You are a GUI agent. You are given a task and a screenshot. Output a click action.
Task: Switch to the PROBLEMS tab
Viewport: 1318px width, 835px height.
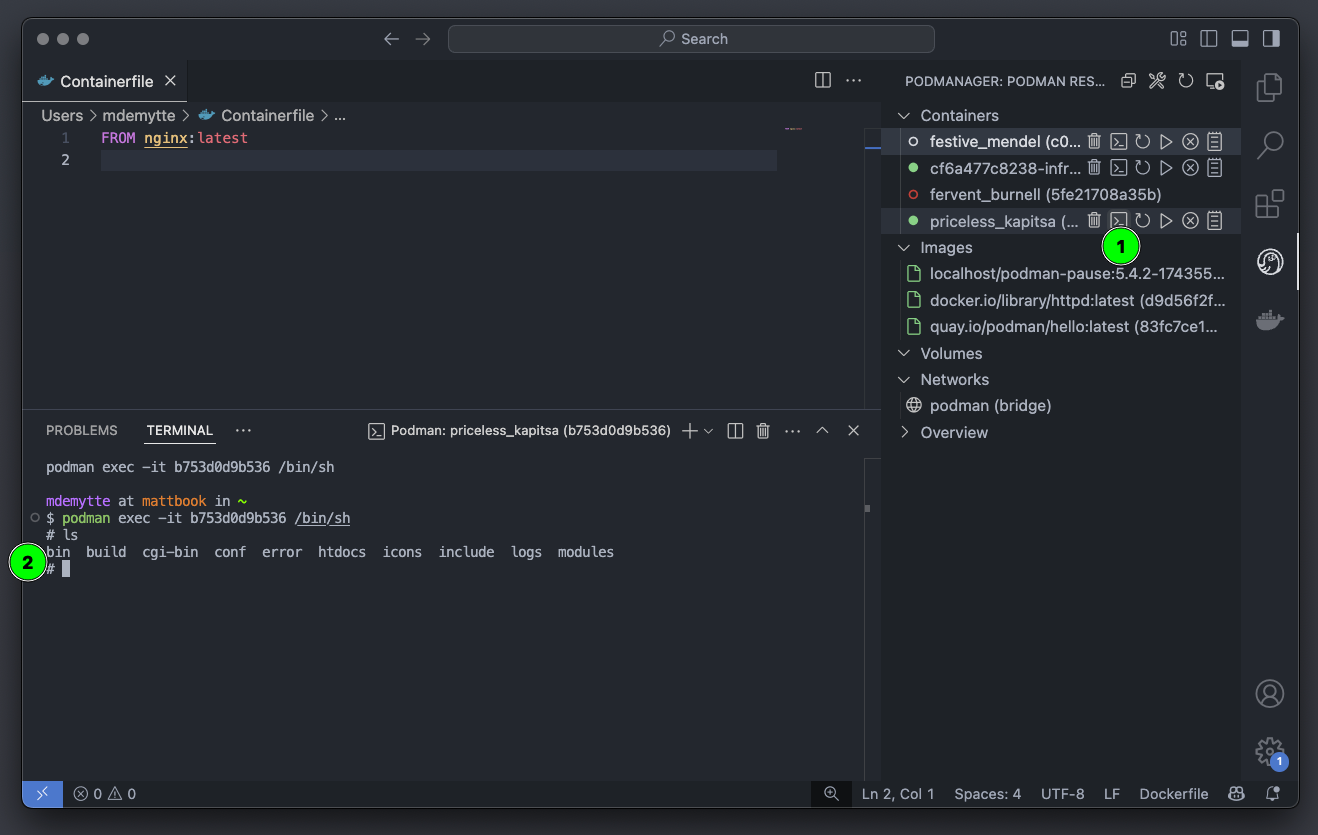[x=81, y=430]
